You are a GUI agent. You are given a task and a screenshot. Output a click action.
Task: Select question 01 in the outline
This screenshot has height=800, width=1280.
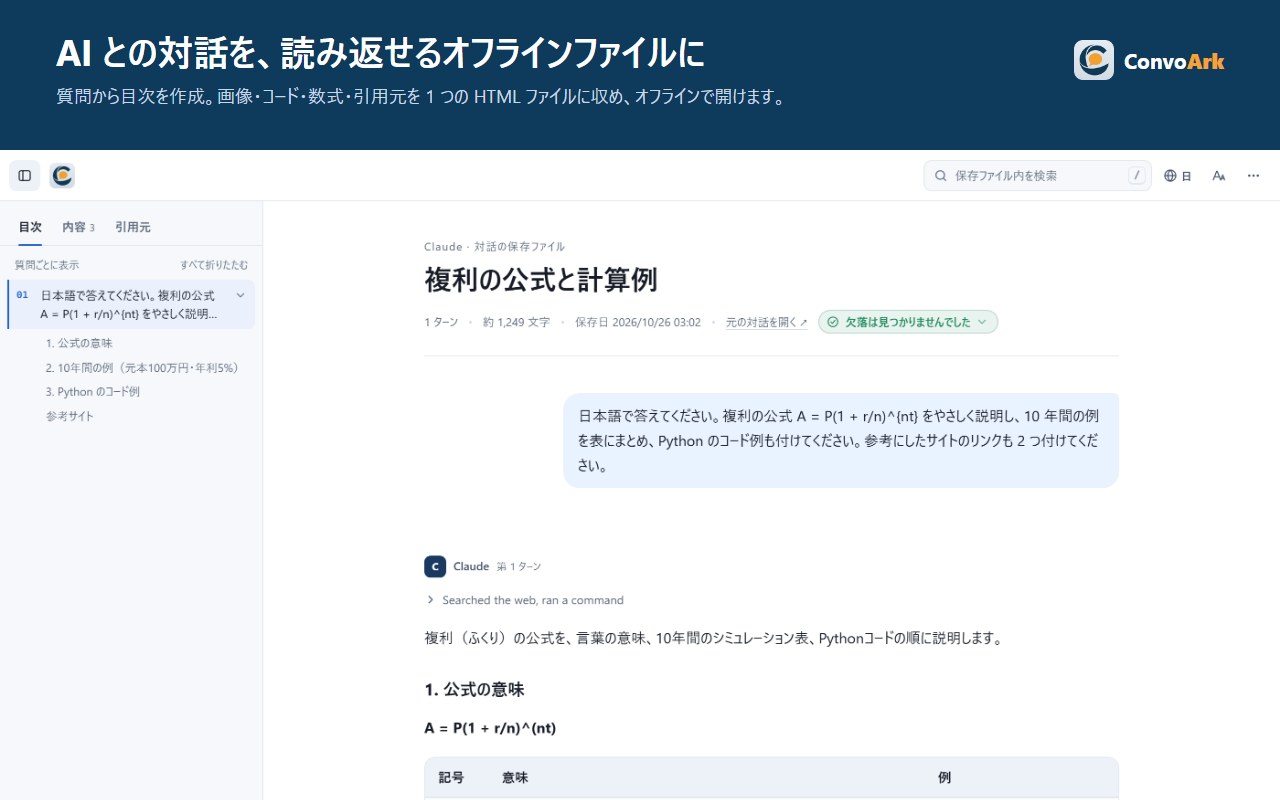pos(131,304)
